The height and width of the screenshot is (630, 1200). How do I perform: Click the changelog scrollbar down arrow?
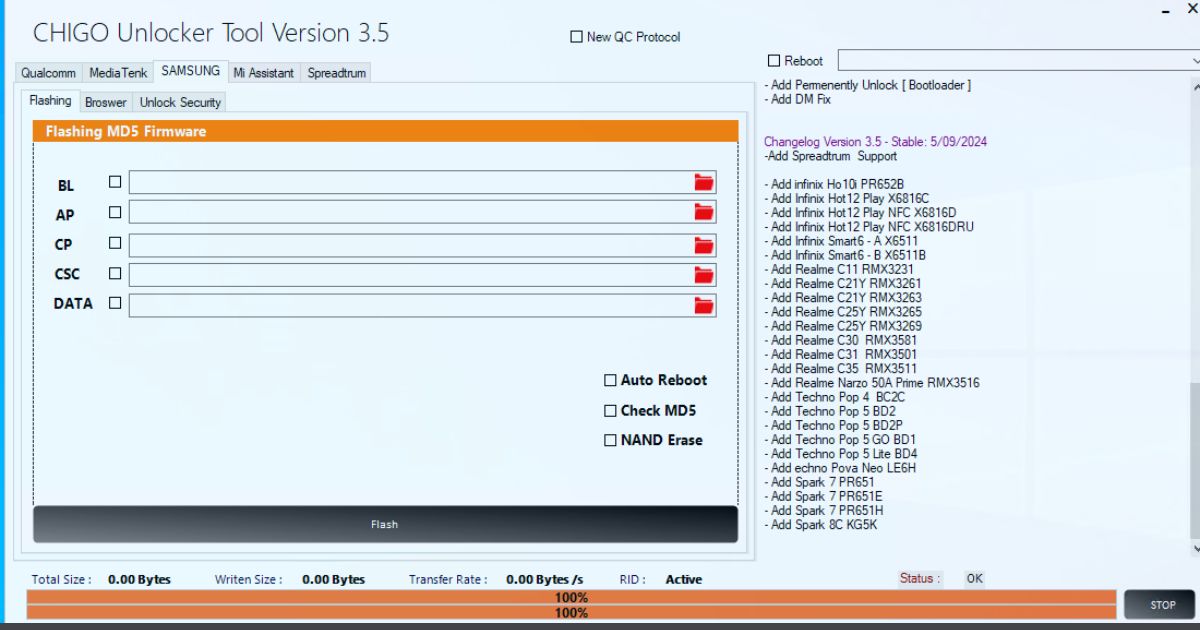click(1195, 548)
